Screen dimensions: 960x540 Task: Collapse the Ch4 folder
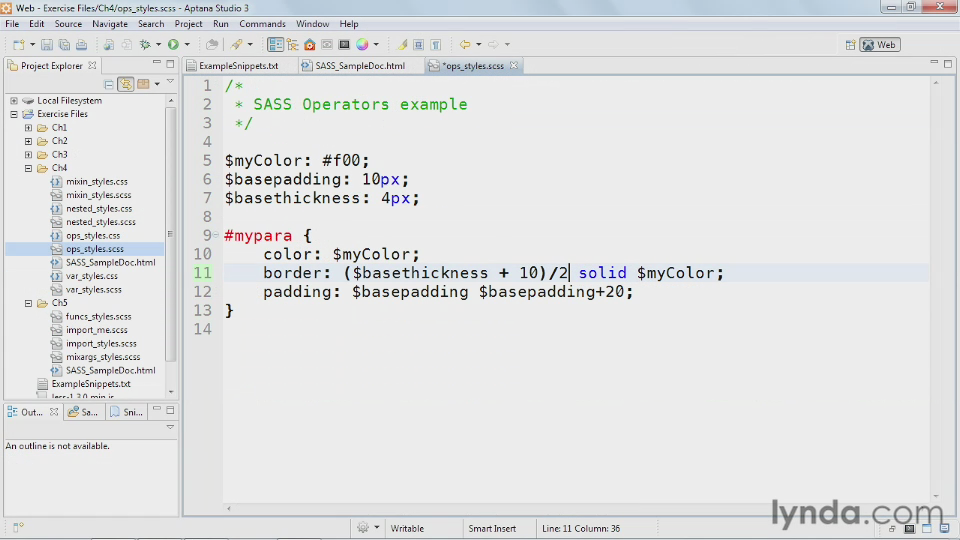(28, 168)
